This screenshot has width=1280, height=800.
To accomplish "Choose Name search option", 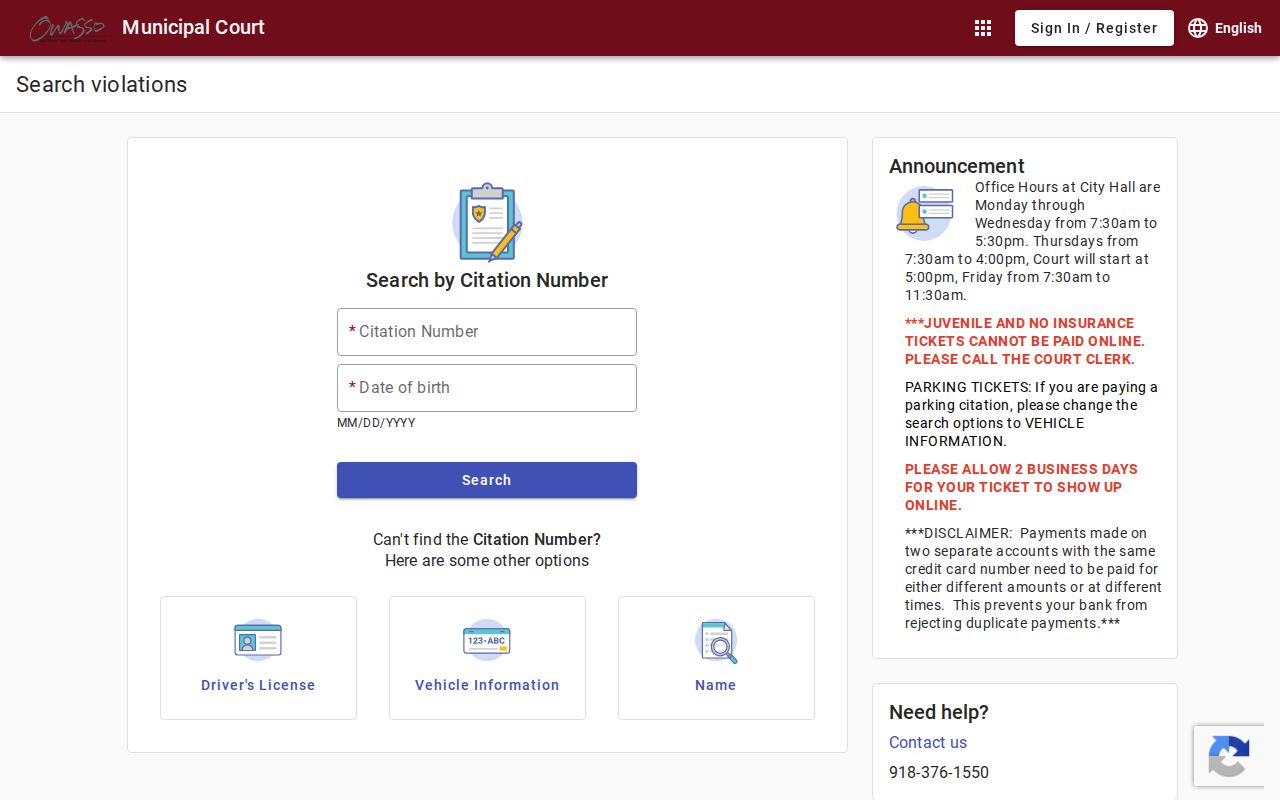I will 716,658.
